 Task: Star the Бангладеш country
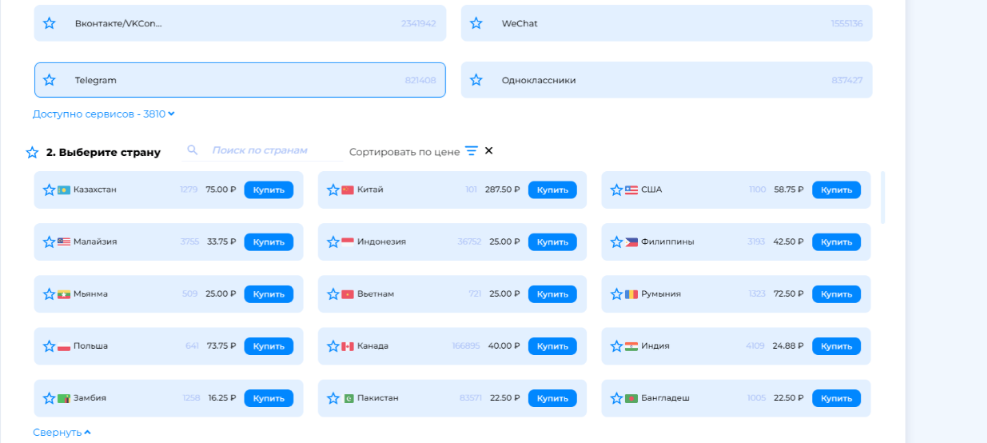617,398
